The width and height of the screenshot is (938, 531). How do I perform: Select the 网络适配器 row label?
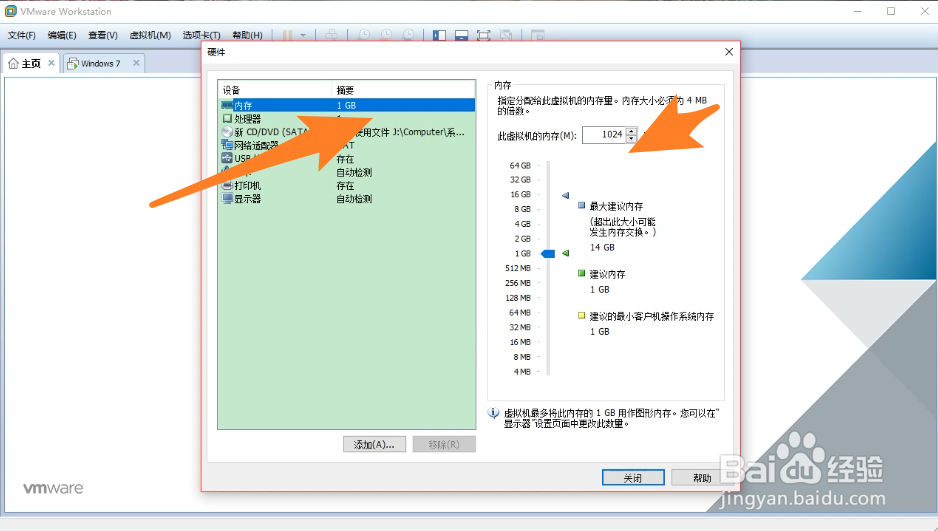point(256,145)
